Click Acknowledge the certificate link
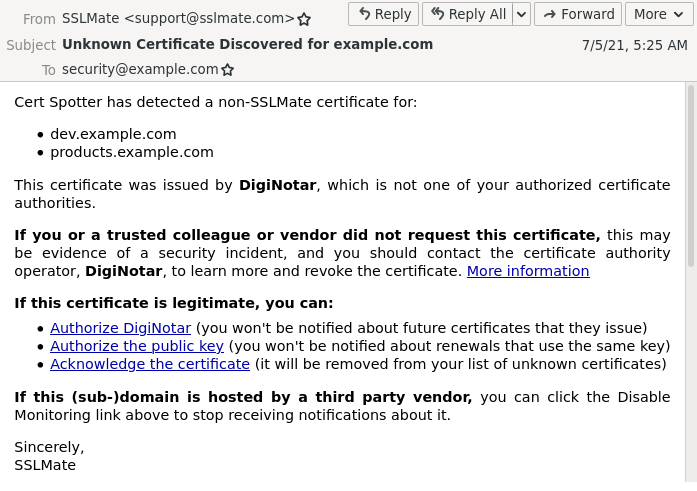 (x=150, y=364)
